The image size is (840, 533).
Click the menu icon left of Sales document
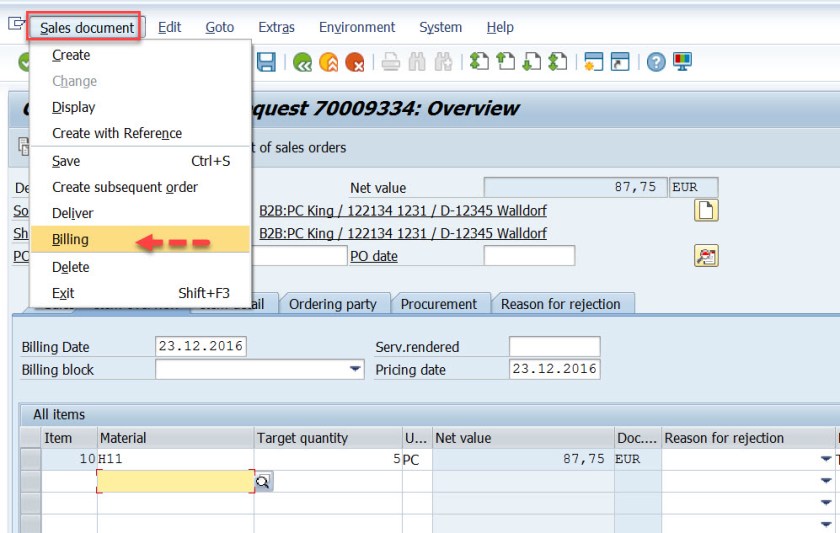tap(16, 24)
